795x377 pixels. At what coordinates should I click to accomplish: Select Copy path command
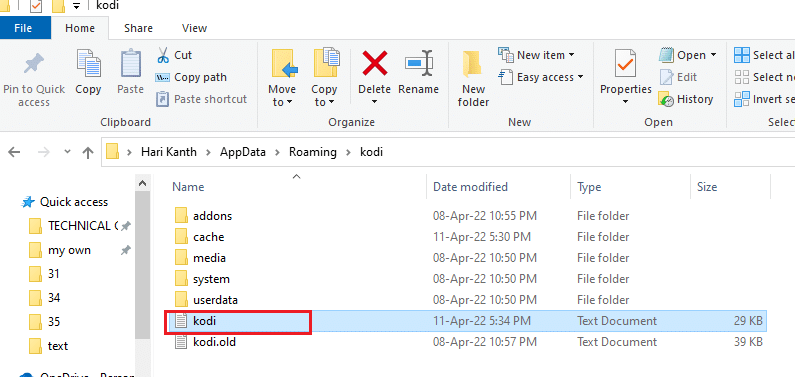[x=191, y=78]
